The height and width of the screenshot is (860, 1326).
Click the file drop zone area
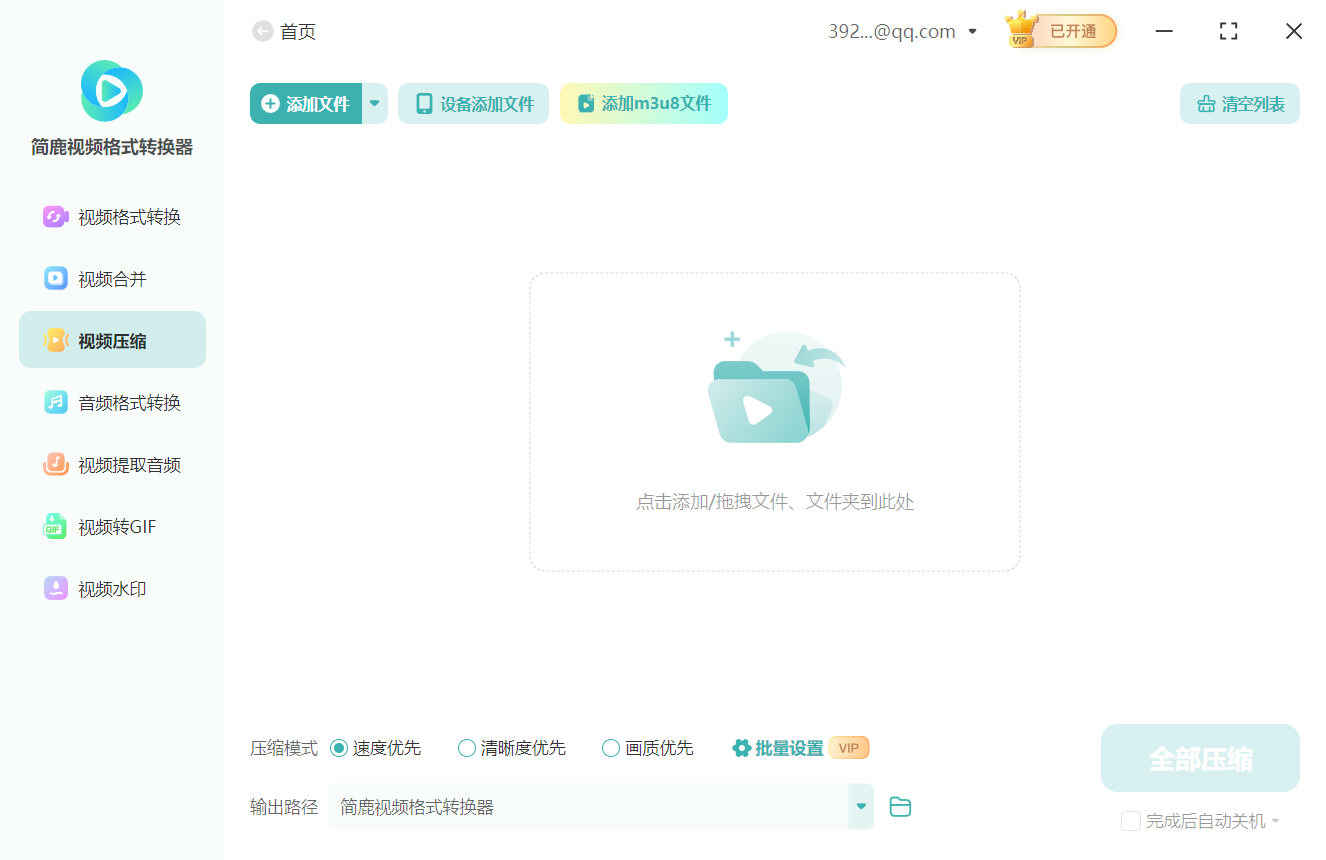[x=774, y=420]
